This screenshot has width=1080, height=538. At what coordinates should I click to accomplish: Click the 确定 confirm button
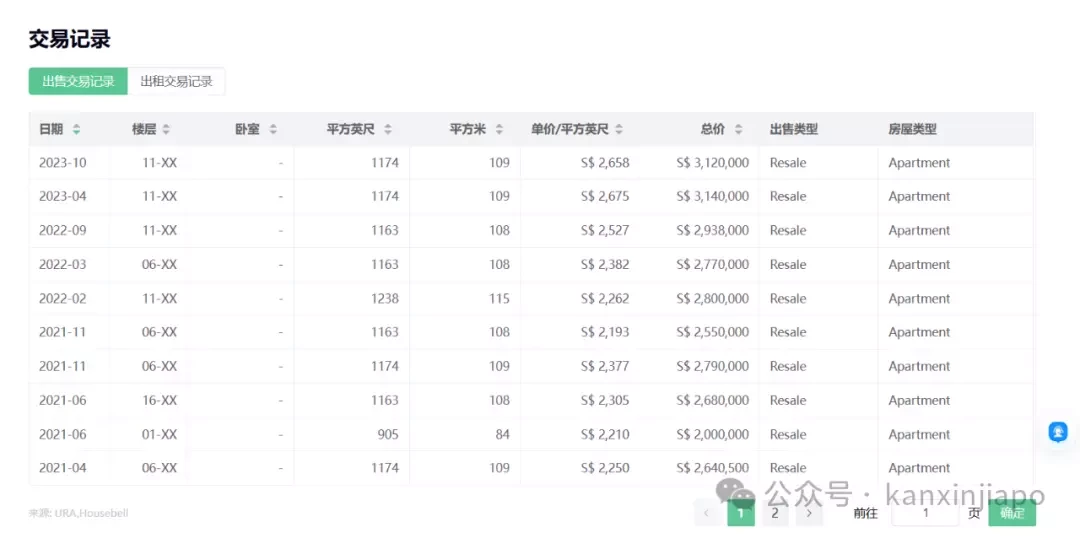(1012, 513)
